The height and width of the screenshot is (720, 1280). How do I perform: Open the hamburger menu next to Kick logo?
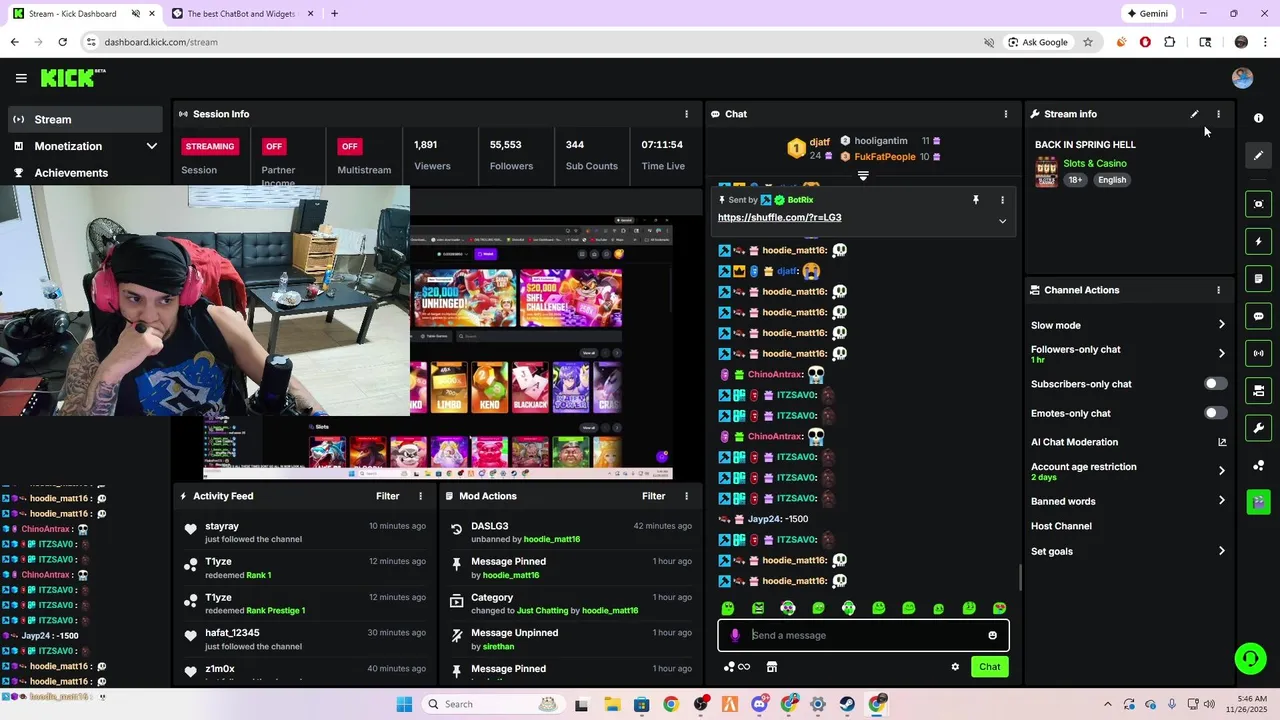click(x=21, y=78)
